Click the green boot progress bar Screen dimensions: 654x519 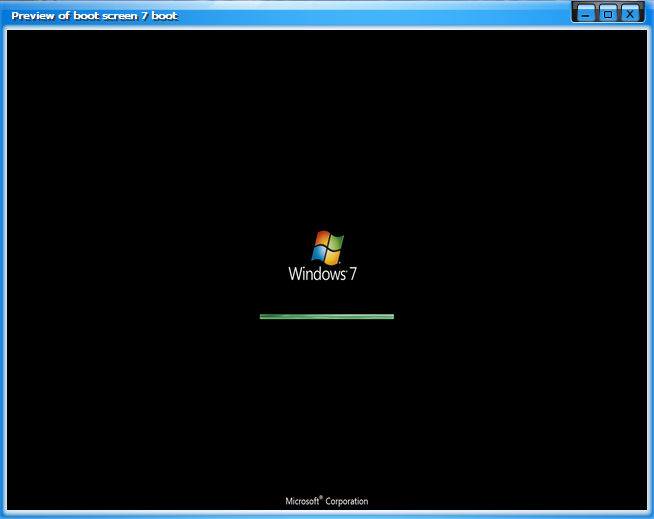[x=327, y=317]
